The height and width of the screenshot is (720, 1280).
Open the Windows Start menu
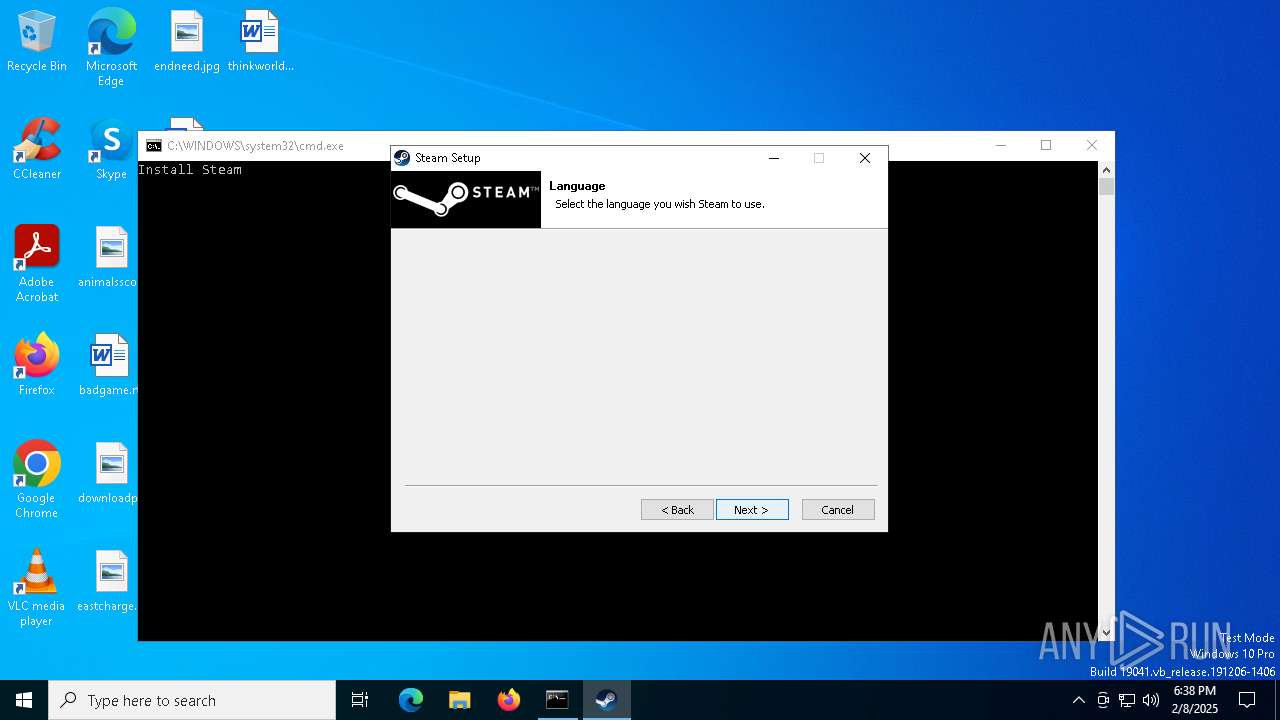pyautogui.click(x=24, y=700)
